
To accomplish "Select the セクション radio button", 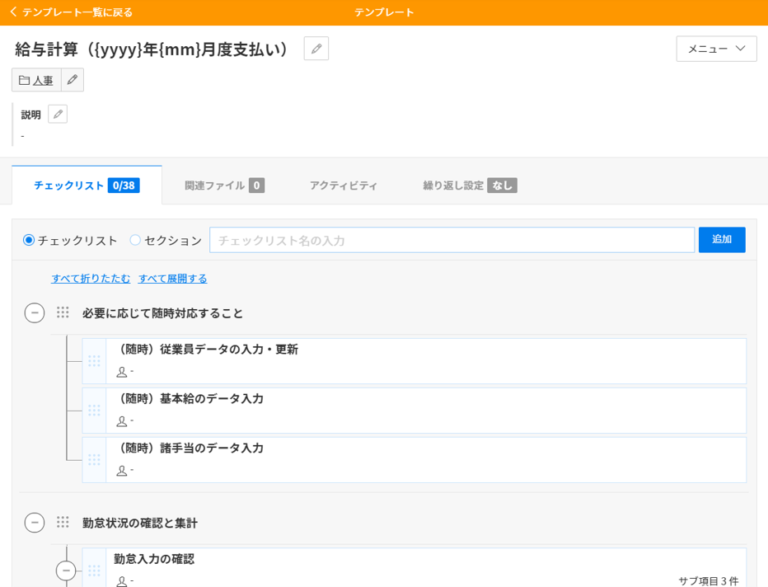I will 136,240.
